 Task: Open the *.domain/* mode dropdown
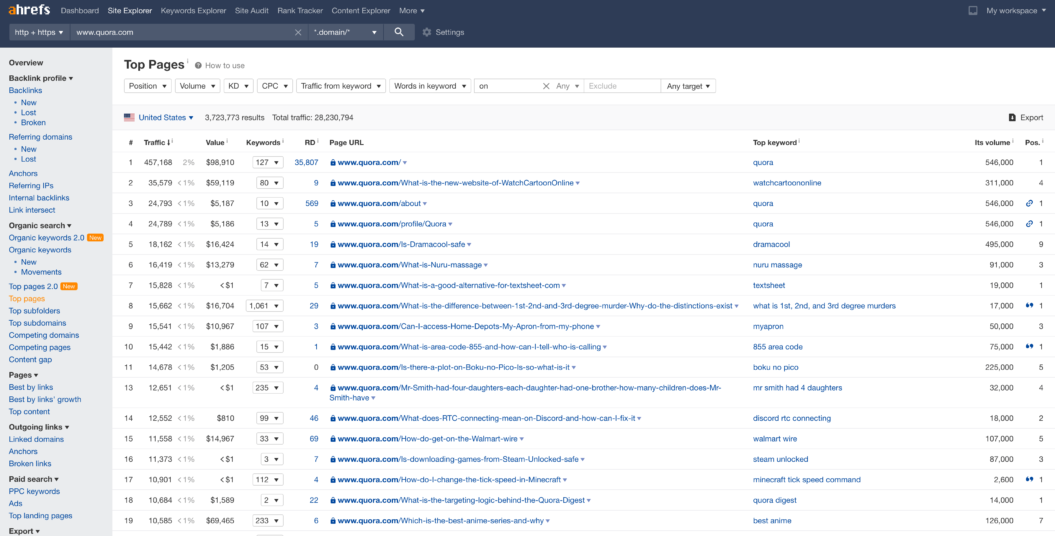[x=345, y=32]
